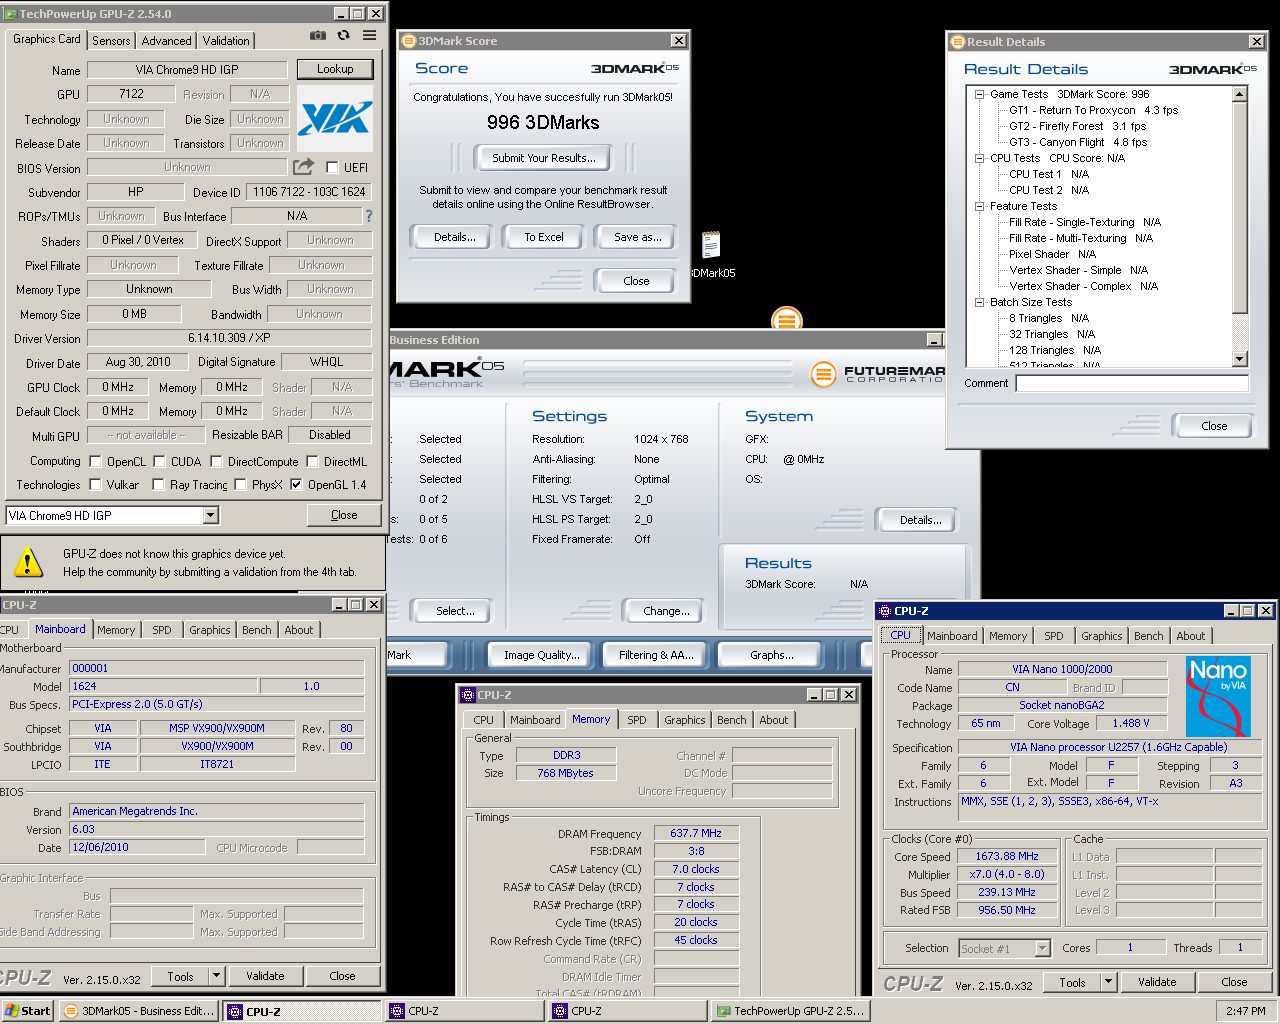1280x1024 pixels.
Task: Toggle the PhysX checkbox
Action: [x=240, y=485]
